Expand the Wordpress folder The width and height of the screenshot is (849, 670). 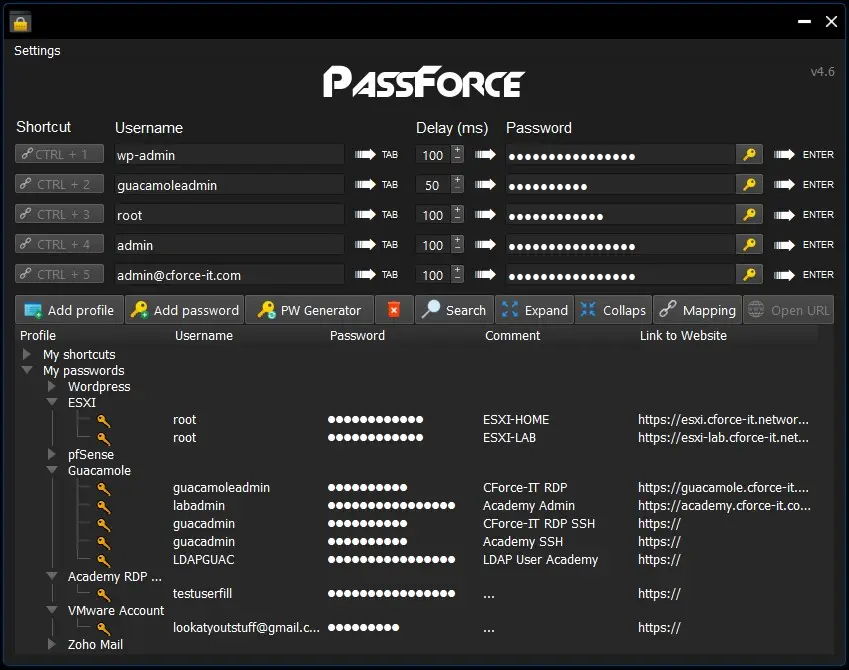pyautogui.click(x=52, y=386)
